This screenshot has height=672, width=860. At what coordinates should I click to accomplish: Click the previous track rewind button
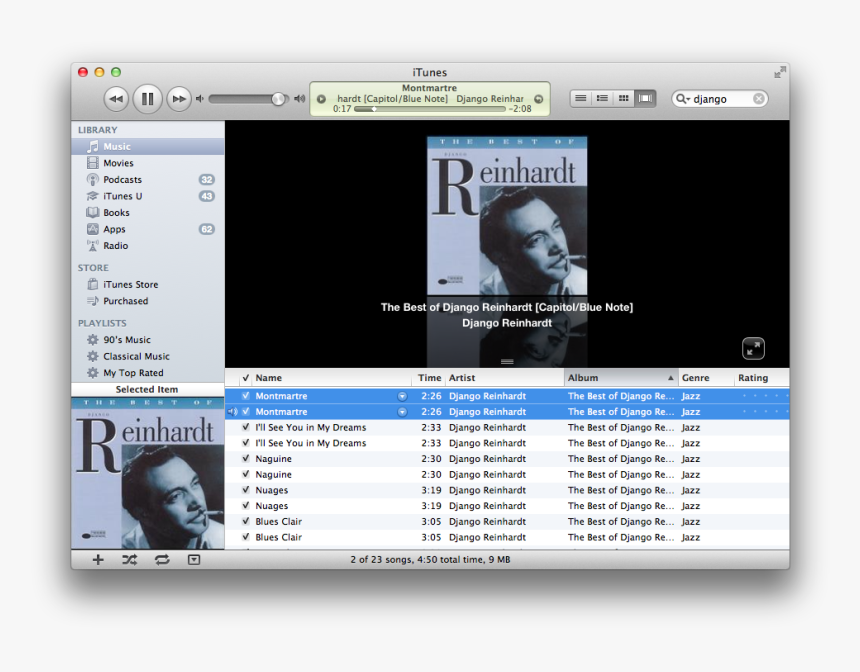click(116, 99)
